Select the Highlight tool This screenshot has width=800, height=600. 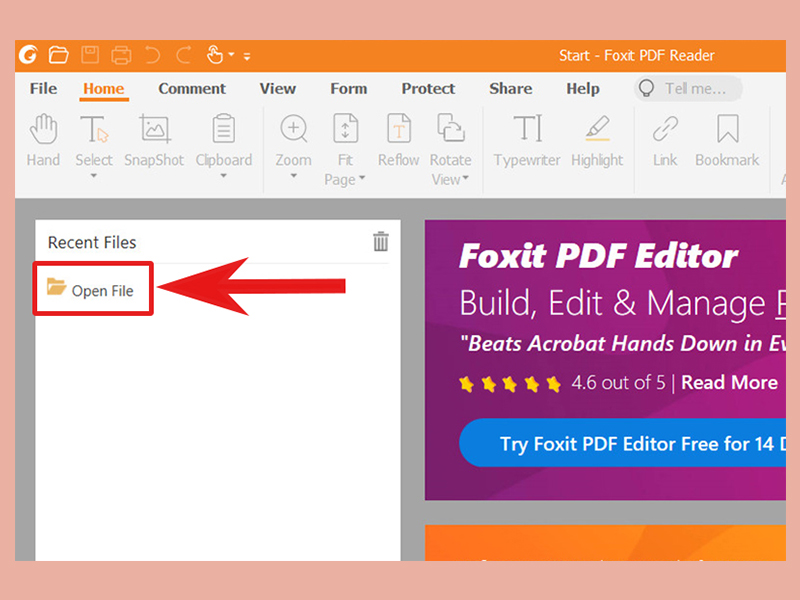pos(597,140)
